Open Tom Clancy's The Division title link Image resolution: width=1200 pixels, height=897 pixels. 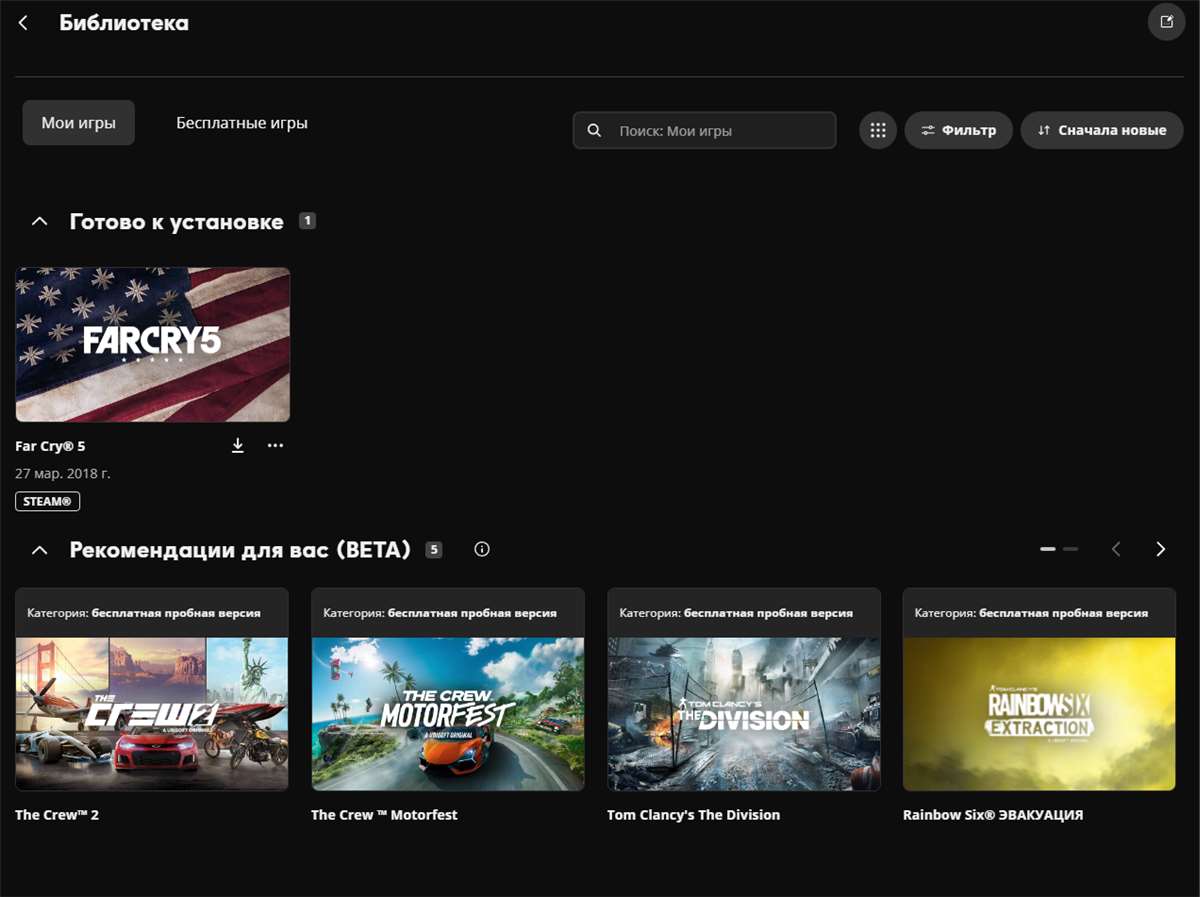click(693, 815)
